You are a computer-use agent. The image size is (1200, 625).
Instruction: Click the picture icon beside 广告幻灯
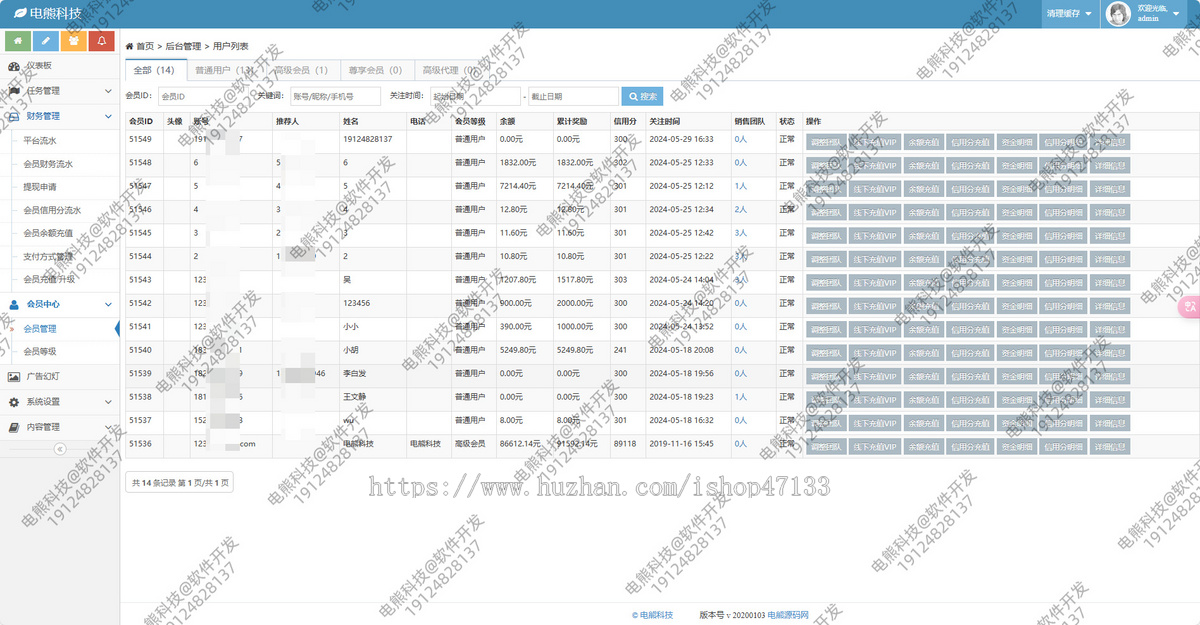coord(14,377)
